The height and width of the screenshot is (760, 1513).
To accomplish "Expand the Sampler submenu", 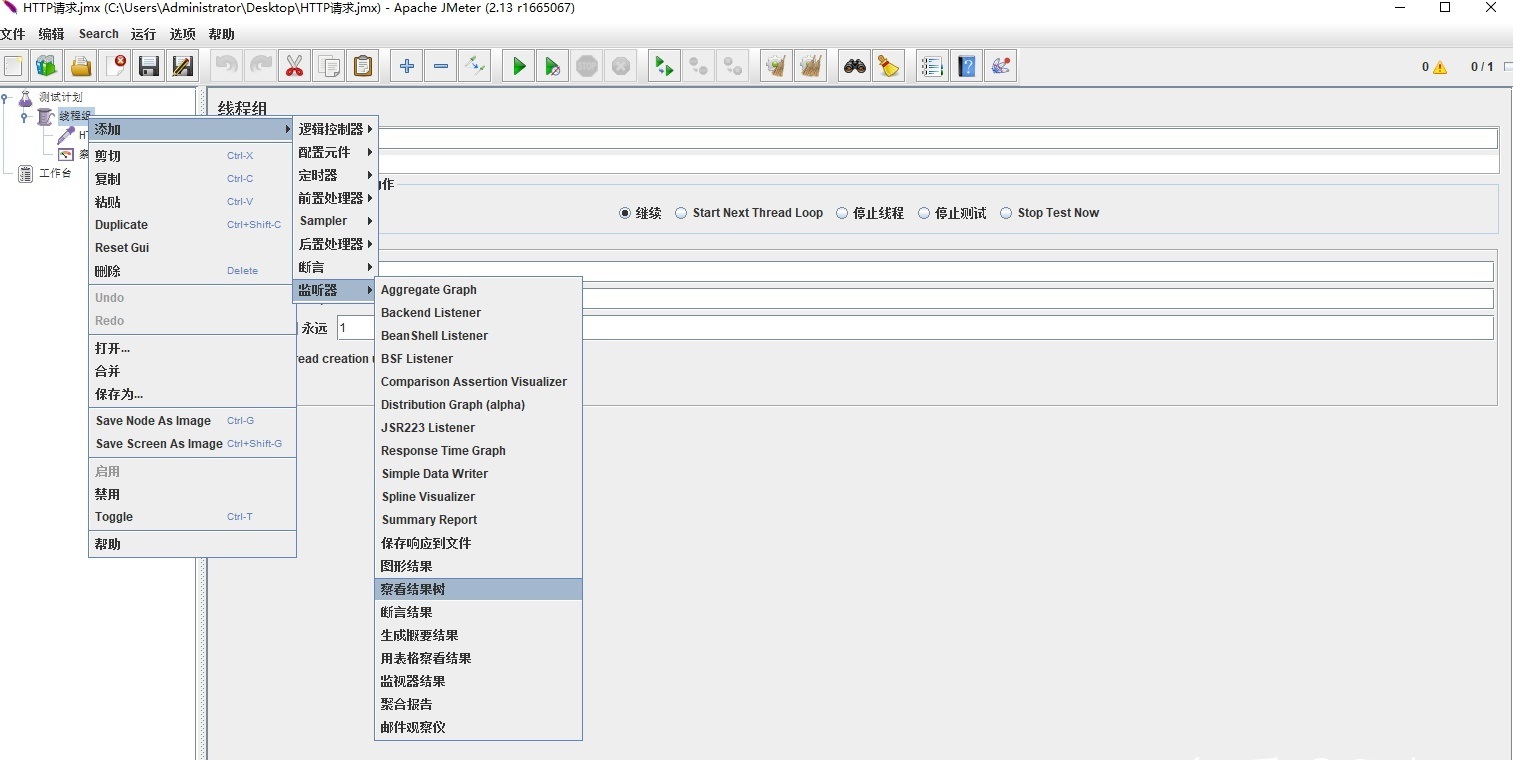I will [x=335, y=221].
